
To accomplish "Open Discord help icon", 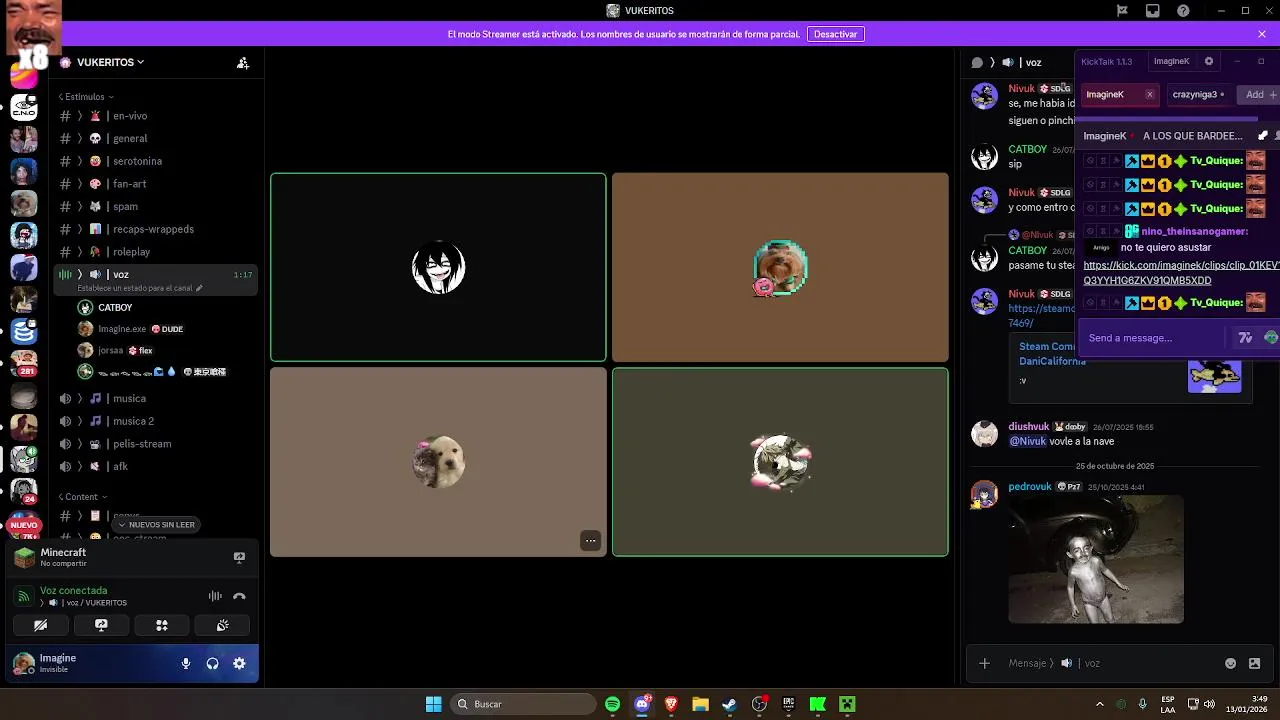I will point(1183,11).
